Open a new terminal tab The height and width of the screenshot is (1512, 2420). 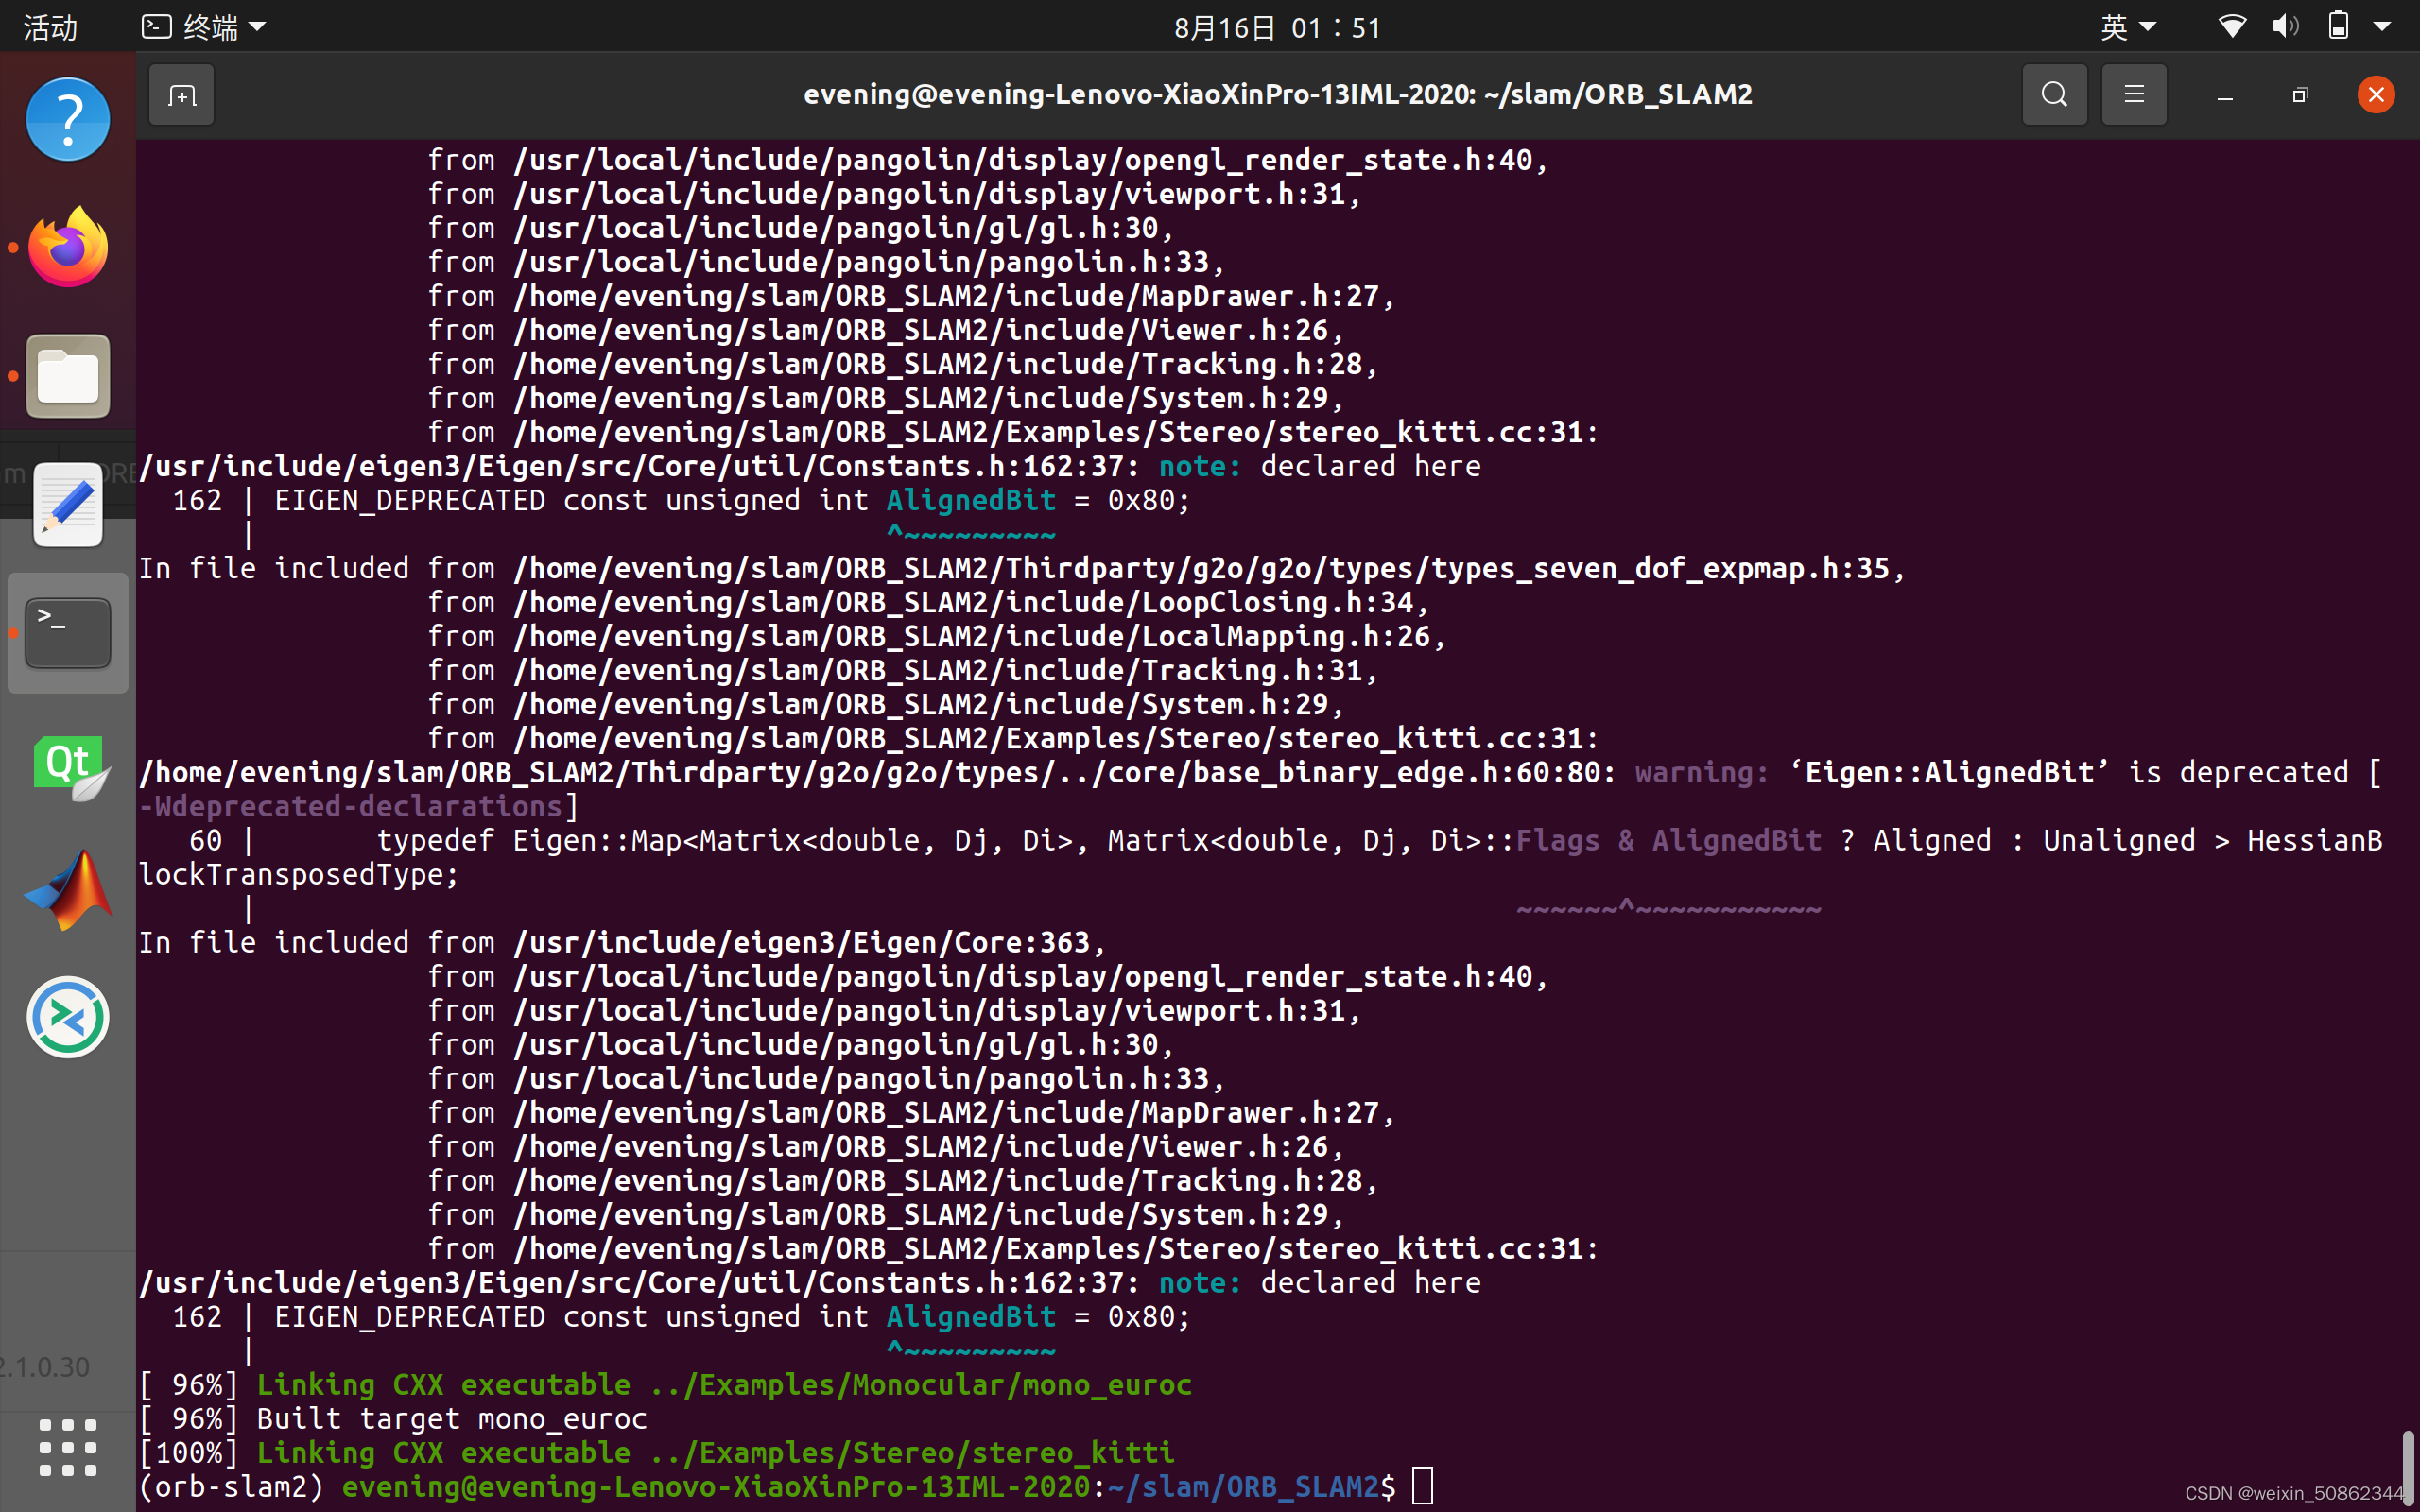point(181,95)
